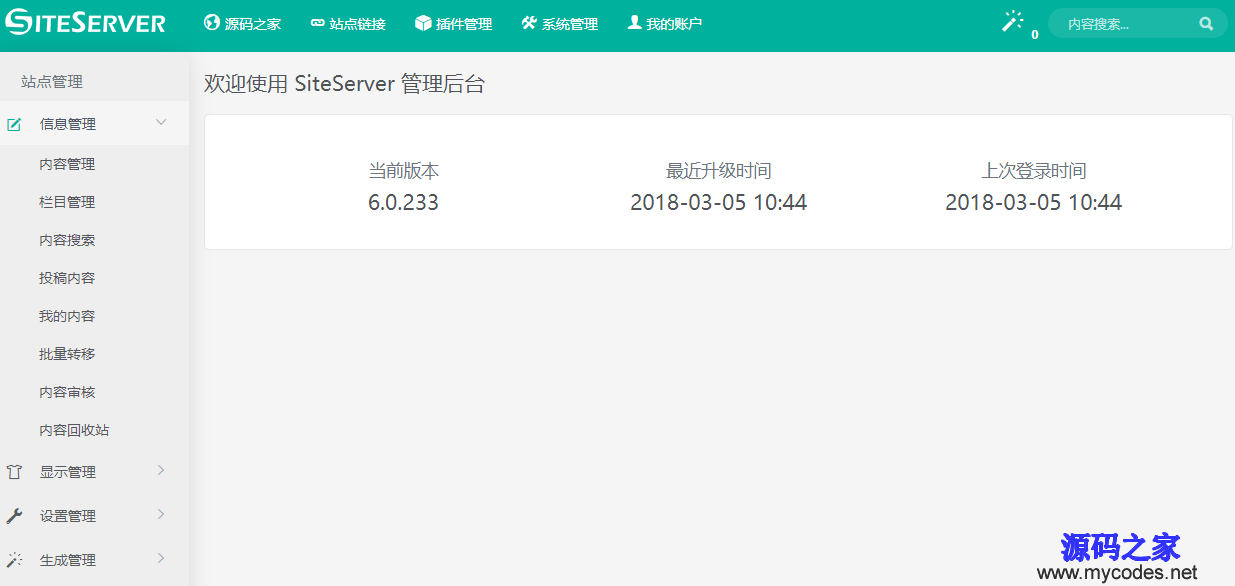The height and width of the screenshot is (586, 1235).
Task: Click the 0 counter beside the wand
Action: click(1034, 34)
